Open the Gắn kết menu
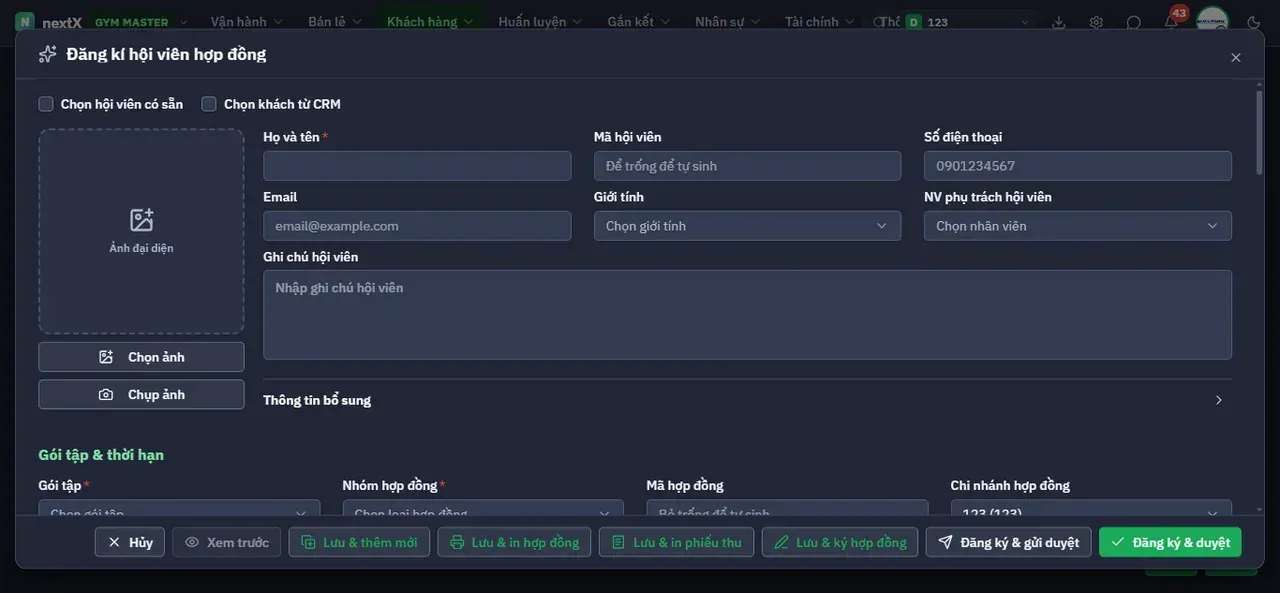 coord(638,22)
